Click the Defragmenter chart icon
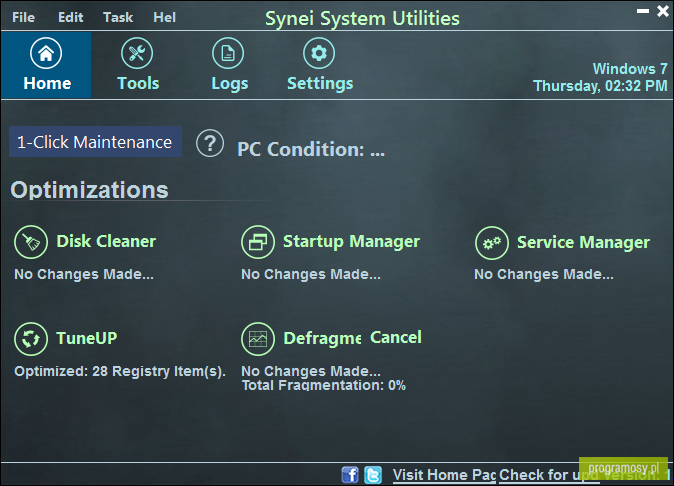This screenshot has height=486, width=674. 258,339
